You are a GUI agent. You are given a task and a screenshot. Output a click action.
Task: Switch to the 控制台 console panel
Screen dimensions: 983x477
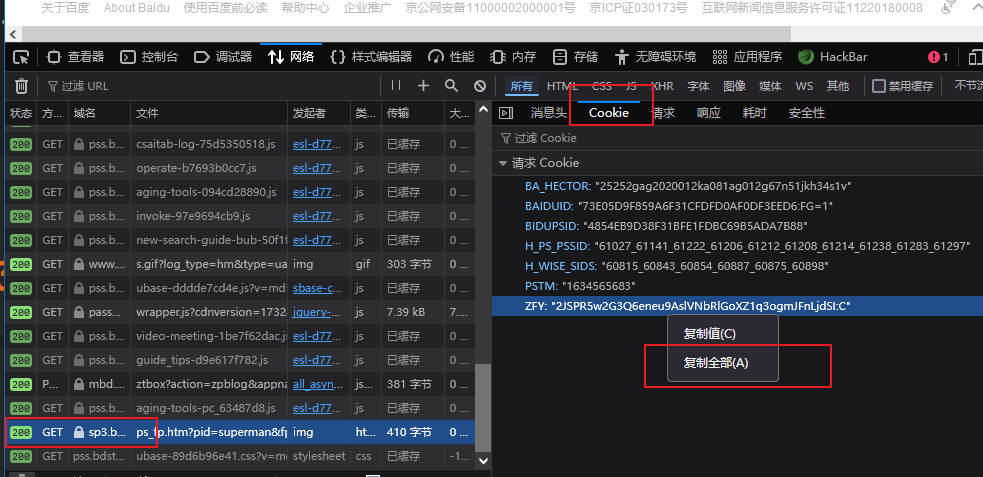[149, 57]
